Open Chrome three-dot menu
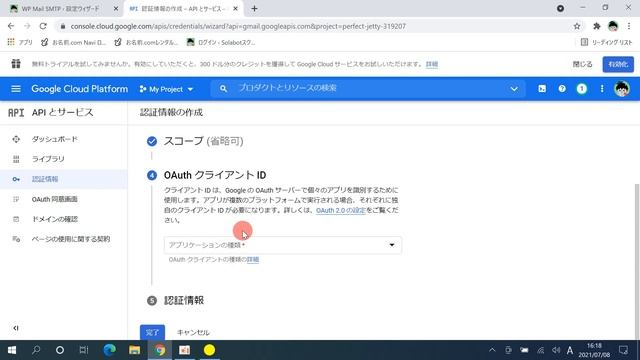This screenshot has width=640, height=360. click(629, 26)
